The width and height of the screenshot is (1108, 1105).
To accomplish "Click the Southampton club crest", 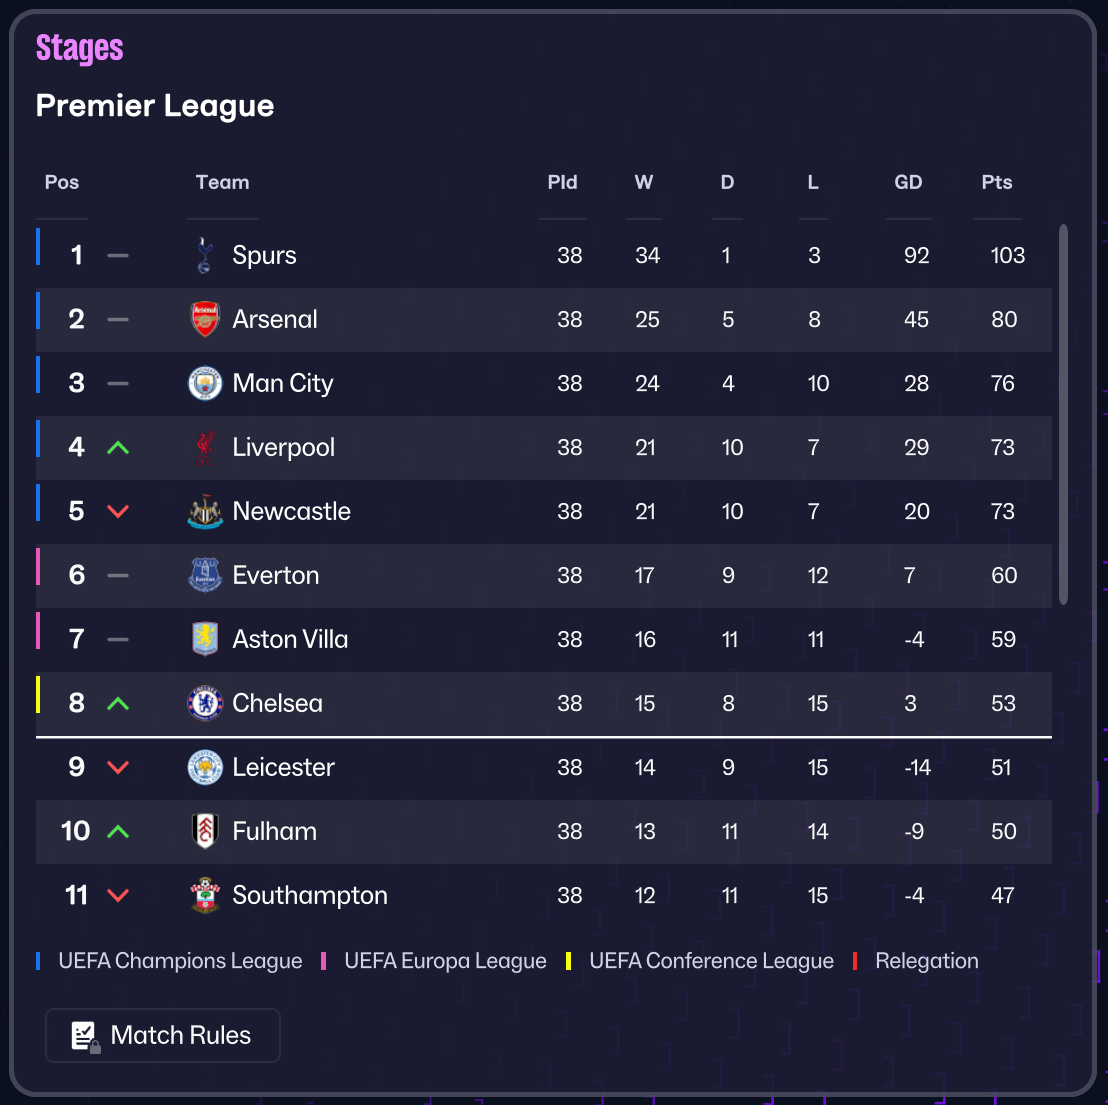I will tap(205, 895).
